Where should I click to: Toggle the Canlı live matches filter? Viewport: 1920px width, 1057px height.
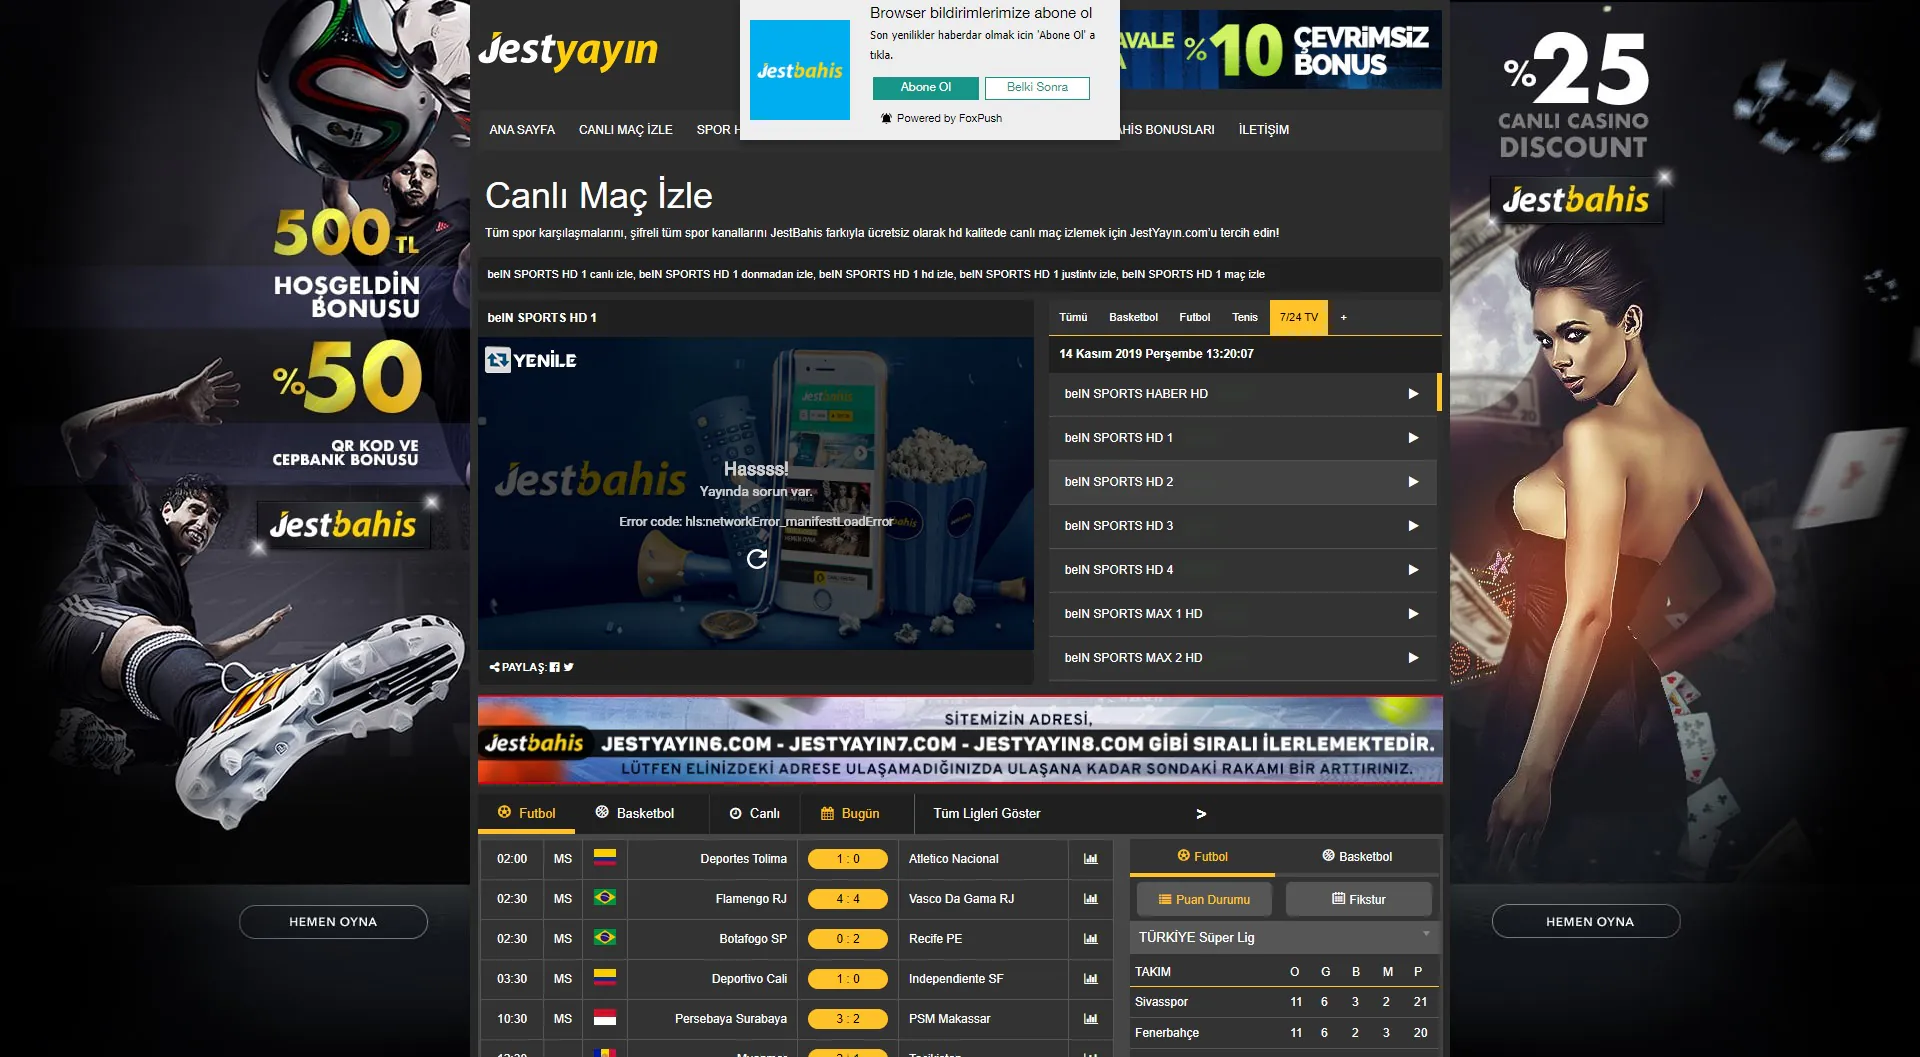(754, 814)
